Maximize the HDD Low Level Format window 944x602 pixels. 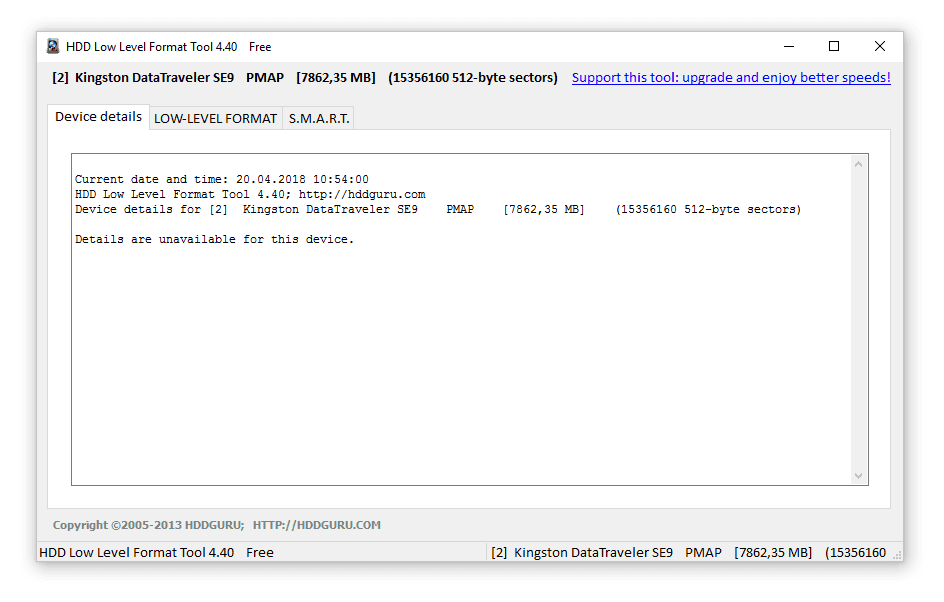834,46
